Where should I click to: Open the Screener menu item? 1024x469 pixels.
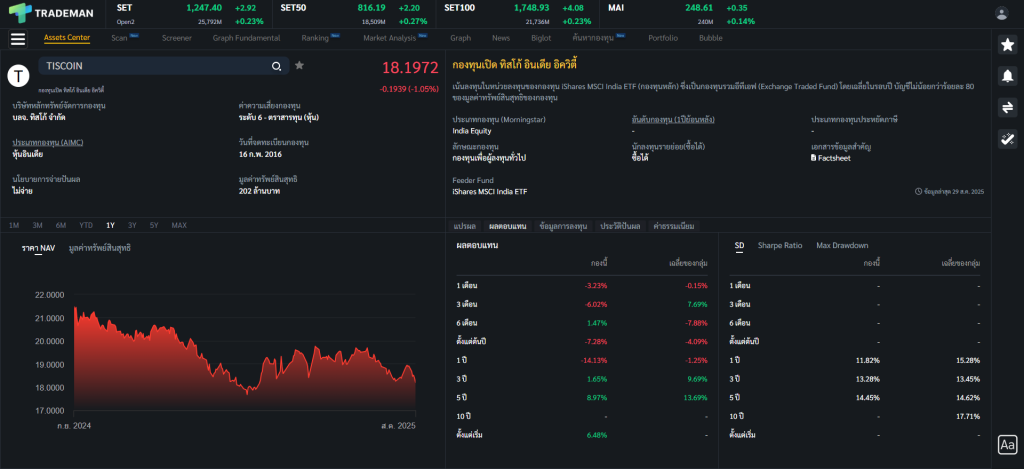(177, 38)
